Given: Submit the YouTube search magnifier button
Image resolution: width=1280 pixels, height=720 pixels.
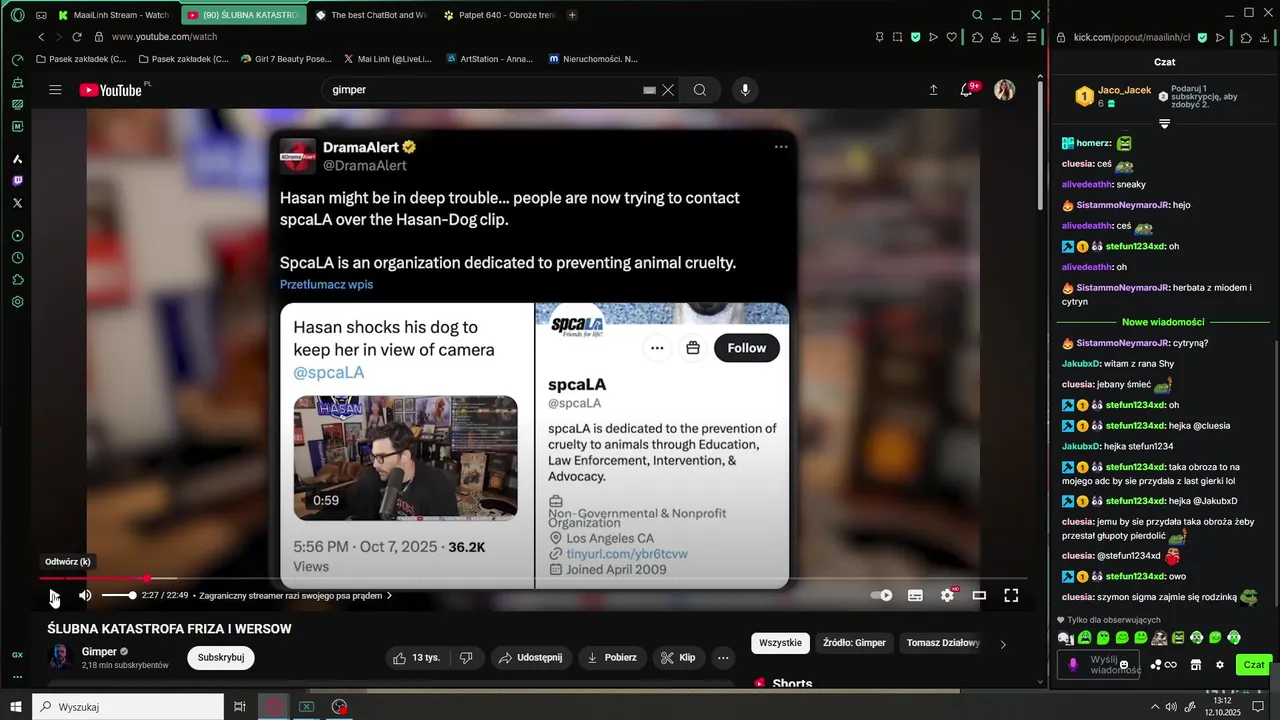Looking at the screenshot, I should click(x=700, y=90).
